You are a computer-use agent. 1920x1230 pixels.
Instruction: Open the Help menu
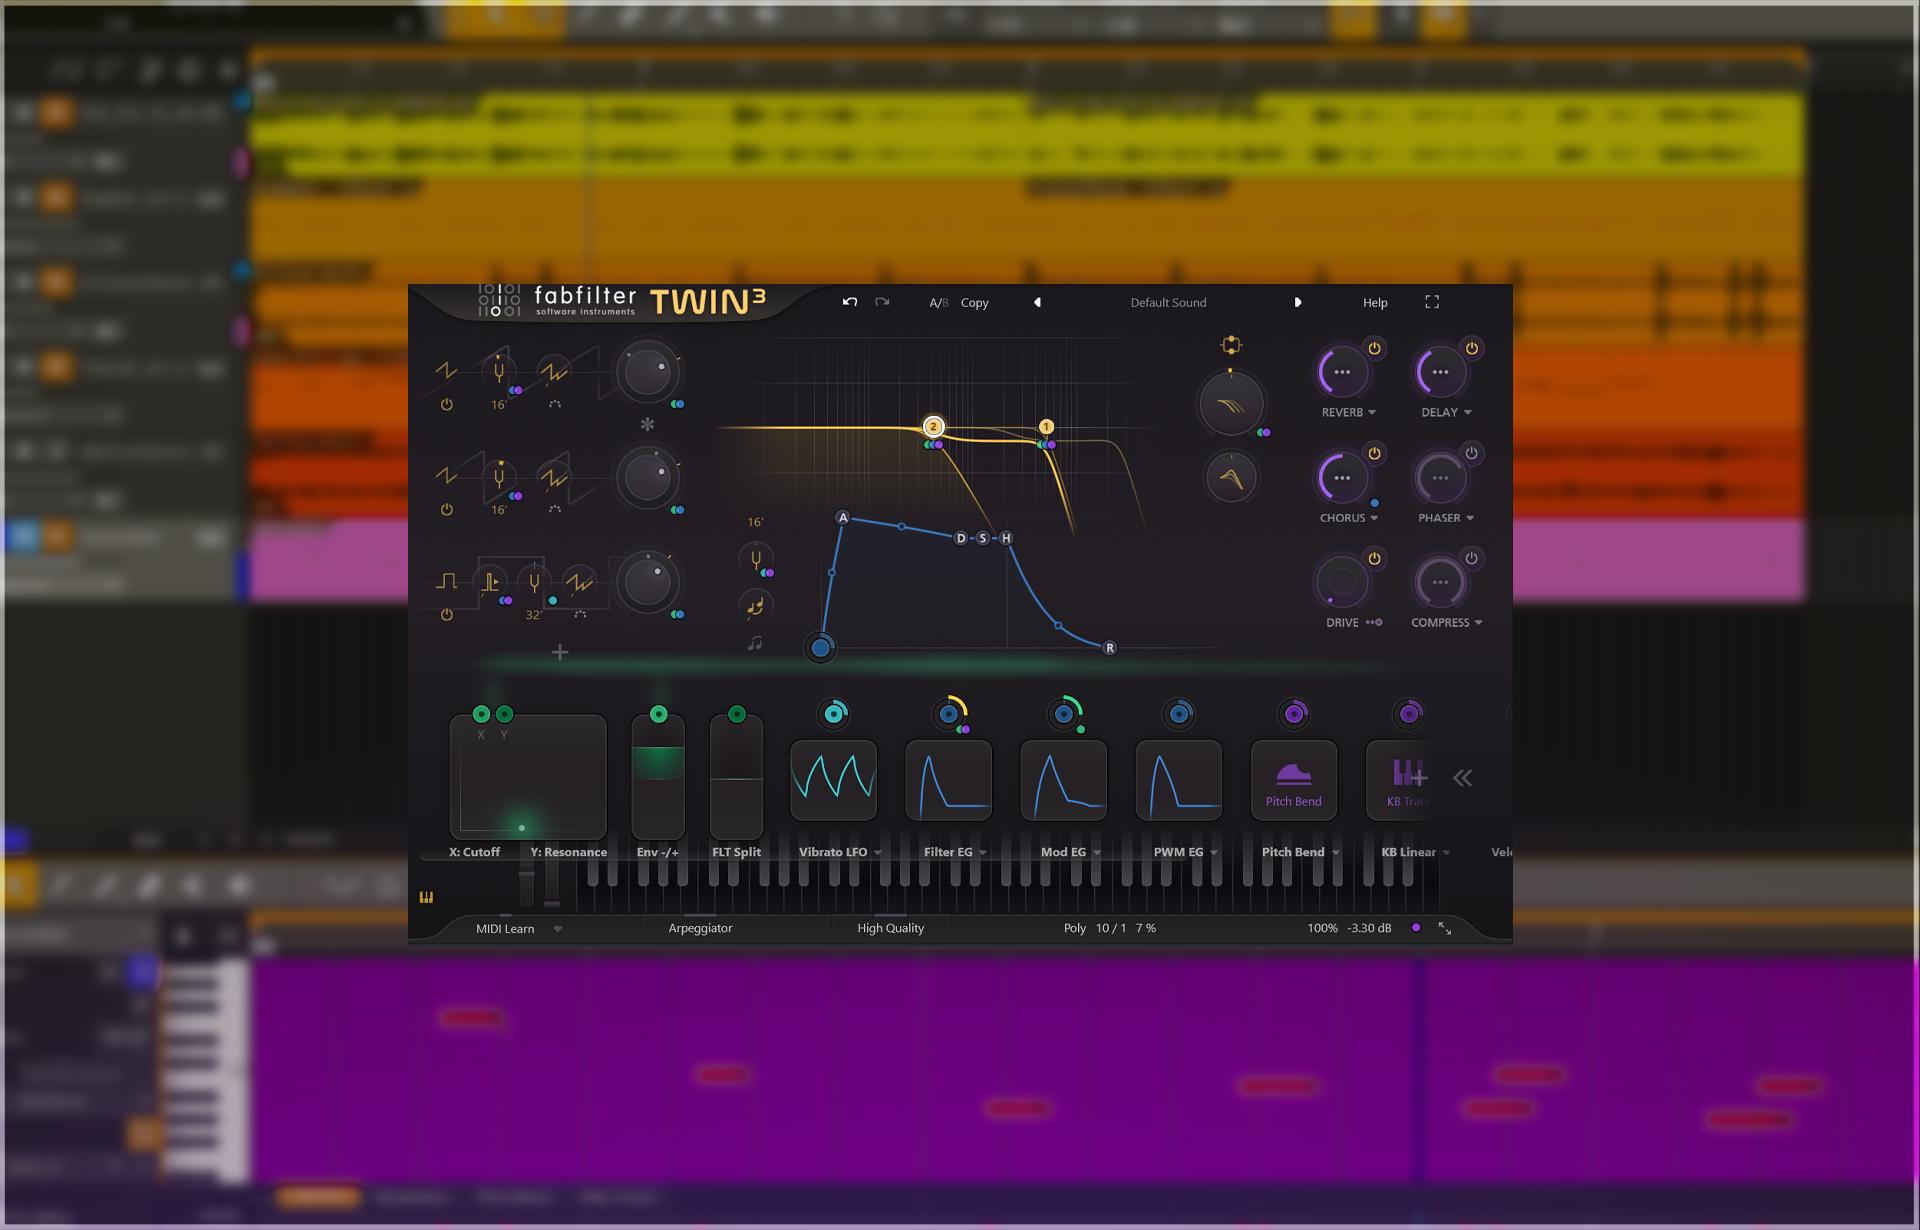1375,302
